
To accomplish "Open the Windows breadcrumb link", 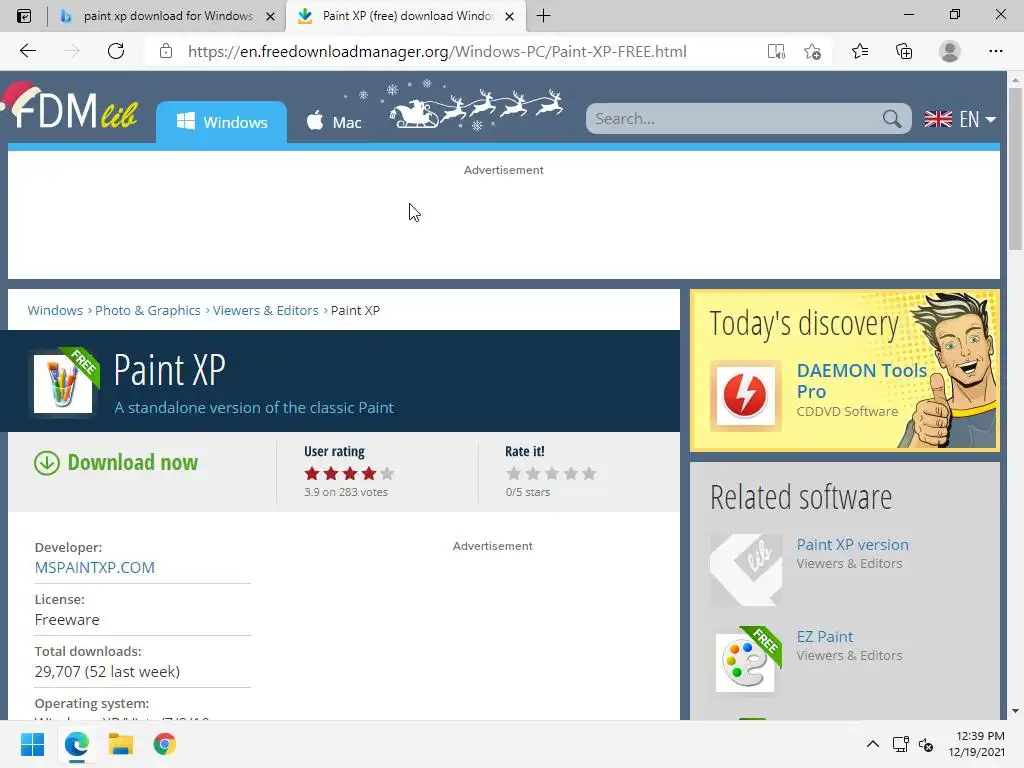I will click(55, 310).
